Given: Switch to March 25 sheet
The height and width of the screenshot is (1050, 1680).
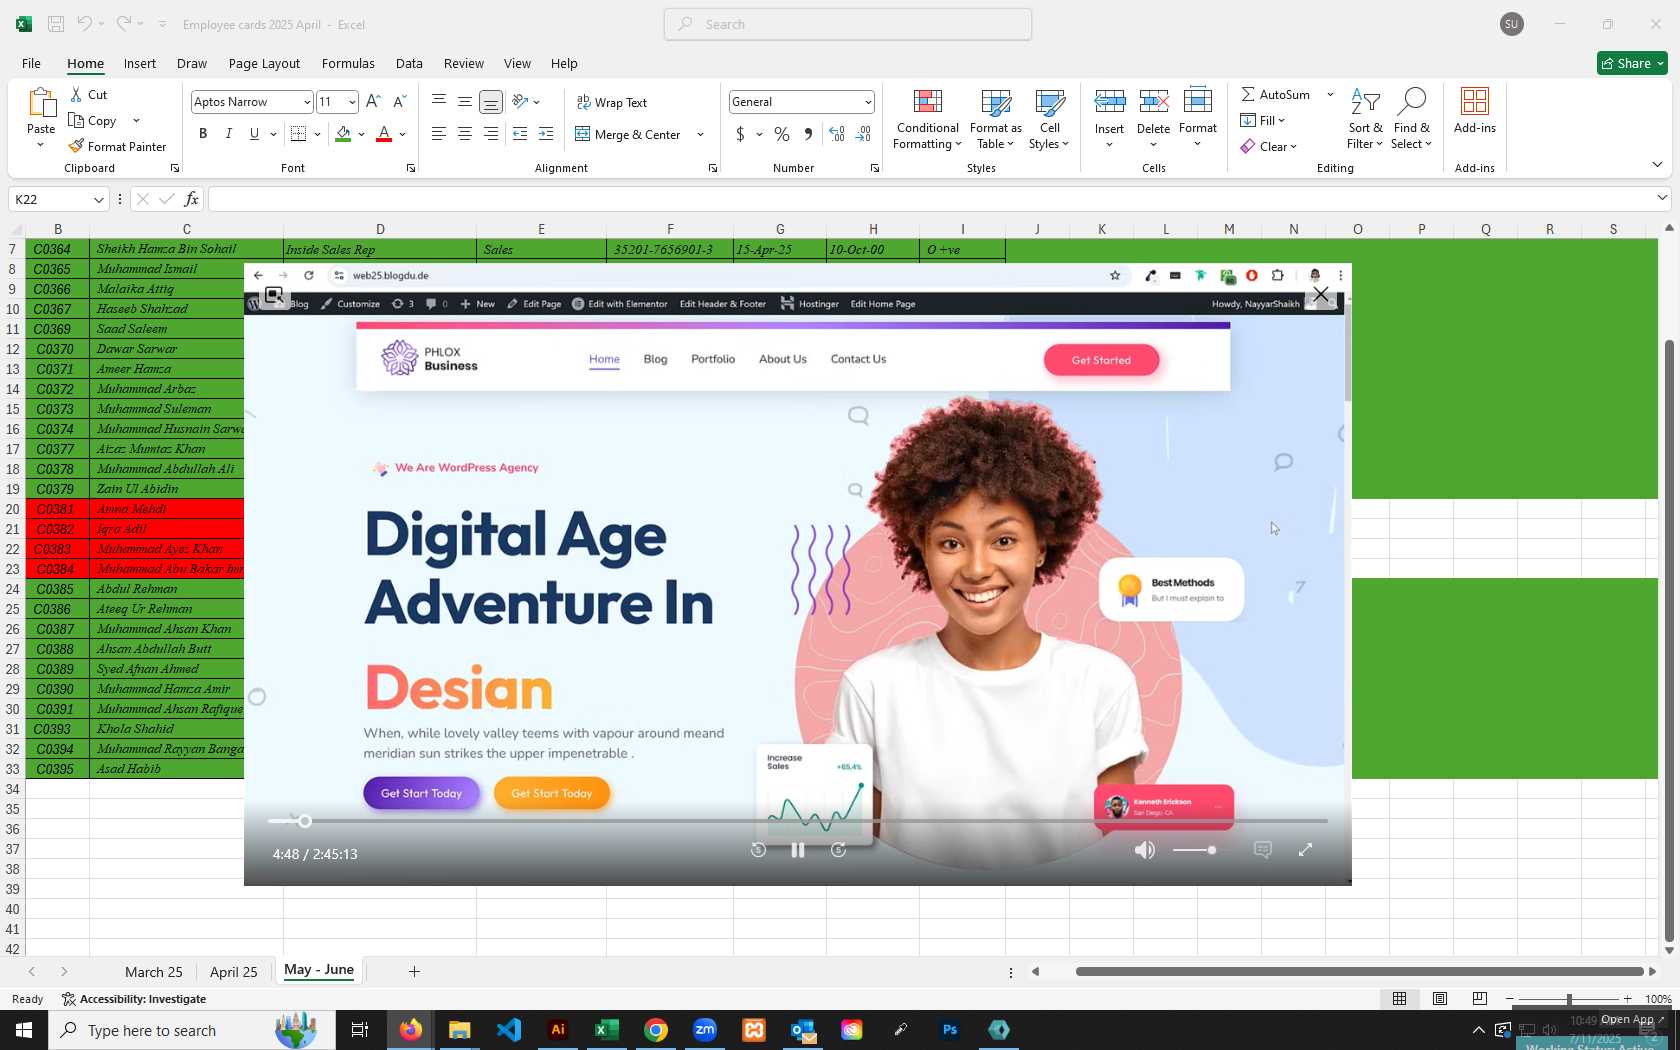Looking at the screenshot, I should point(154,972).
